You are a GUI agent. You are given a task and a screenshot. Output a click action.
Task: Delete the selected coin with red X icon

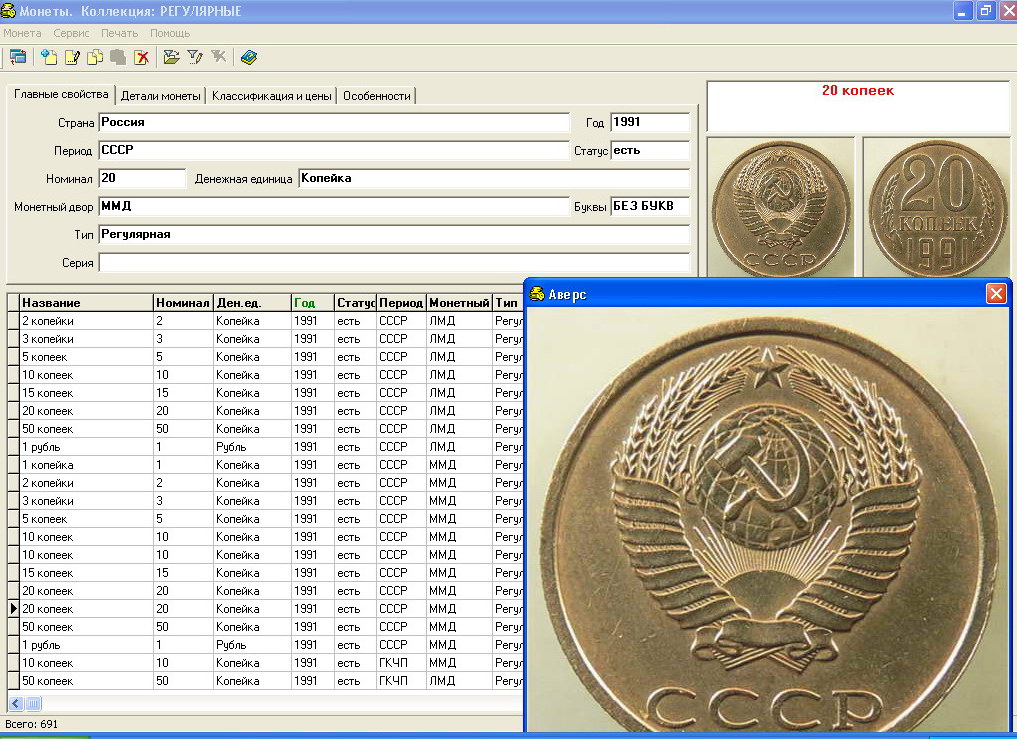[x=141, y=57]
